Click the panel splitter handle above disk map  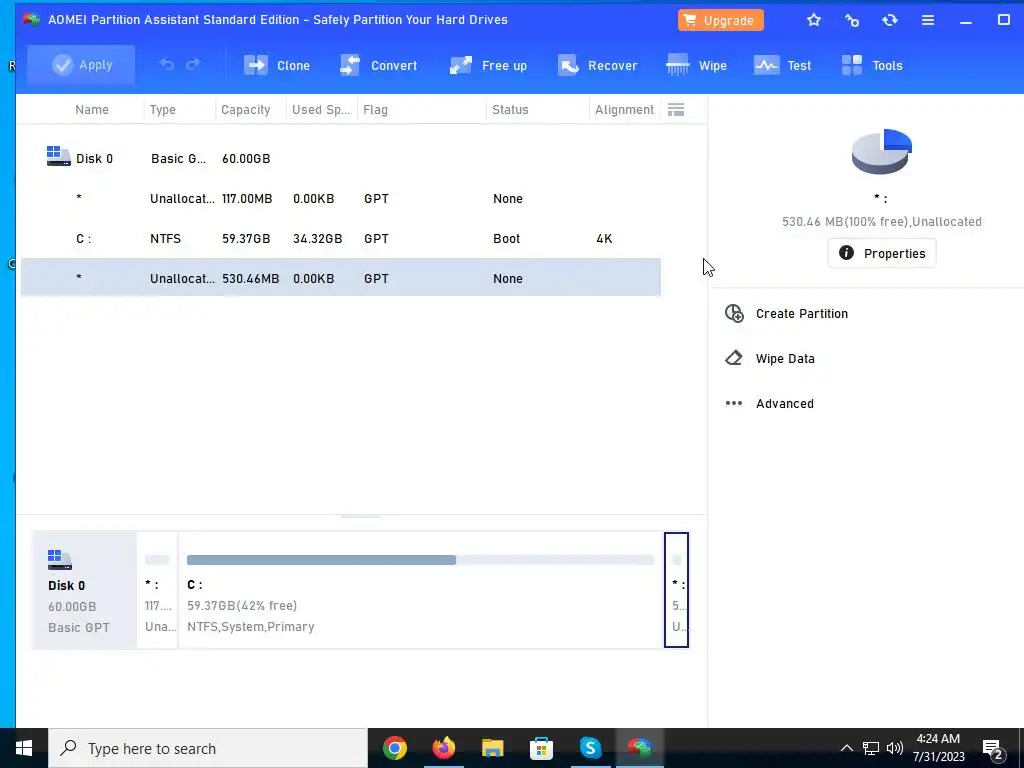coord(360,517)
